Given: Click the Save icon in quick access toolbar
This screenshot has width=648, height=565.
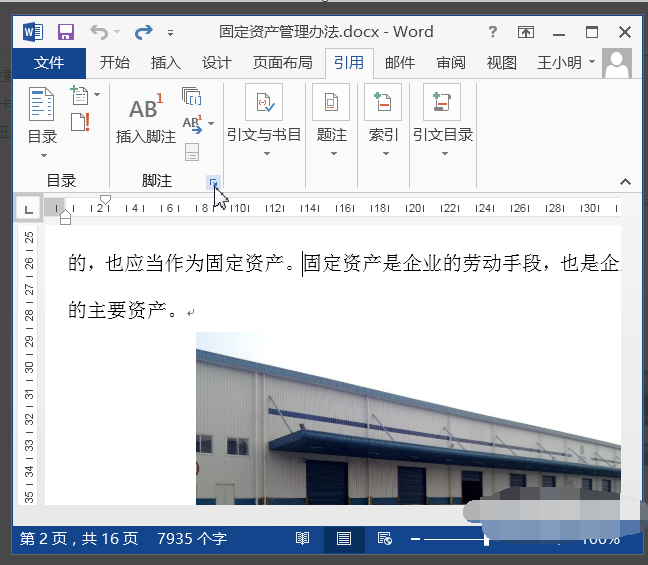Looking at the screenshot, I should point(65,32).
